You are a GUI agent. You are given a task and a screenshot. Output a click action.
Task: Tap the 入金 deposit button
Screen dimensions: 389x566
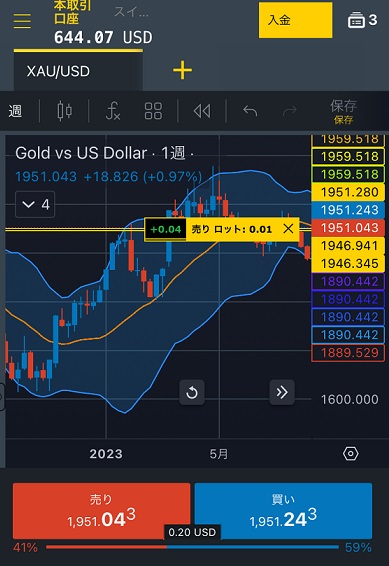pyautogui.click(x=296, y=20)
